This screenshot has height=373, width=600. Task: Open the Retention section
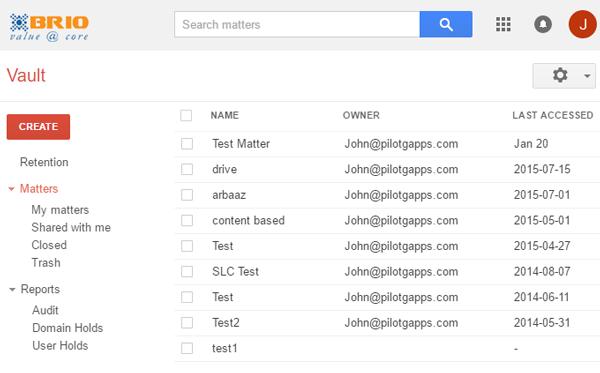coord(44,162)
